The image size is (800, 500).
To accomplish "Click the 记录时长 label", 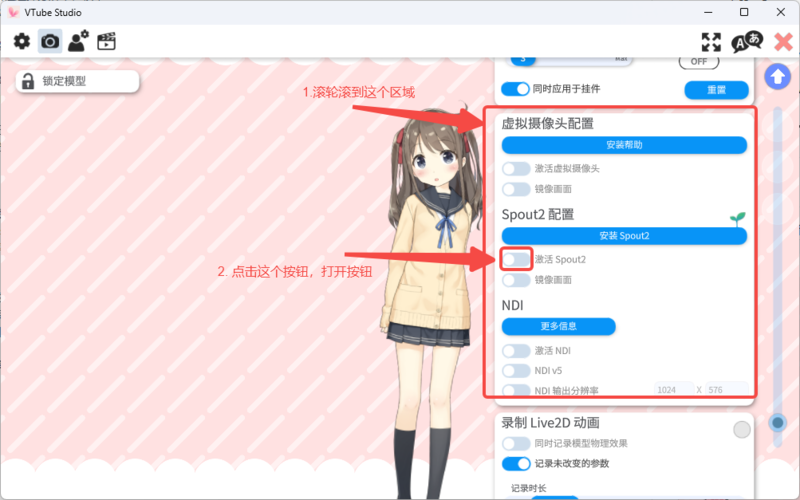I will coord(529,488).
